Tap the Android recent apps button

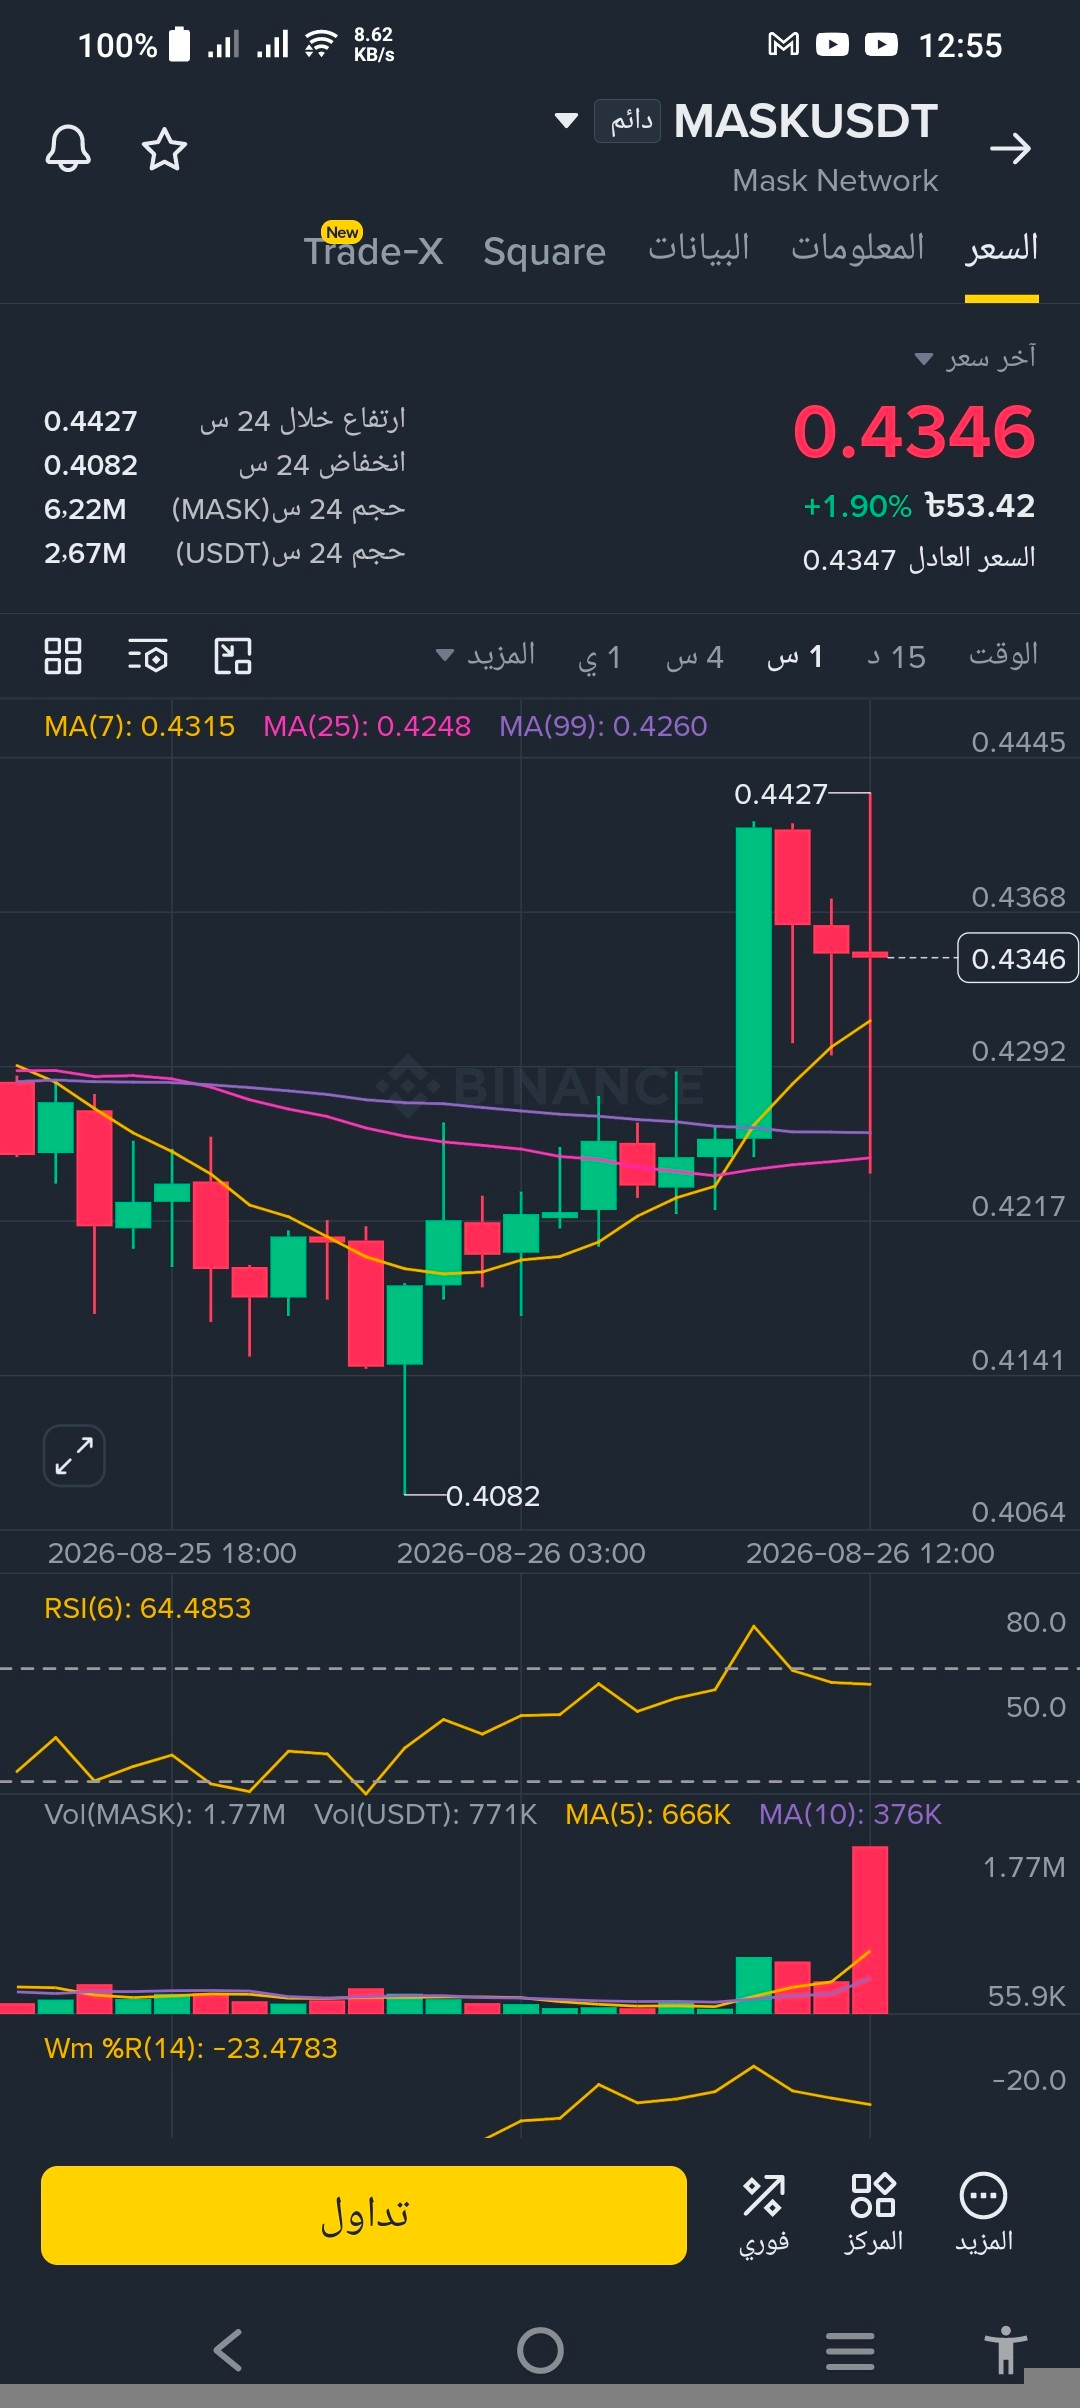tap(850, 2351)
